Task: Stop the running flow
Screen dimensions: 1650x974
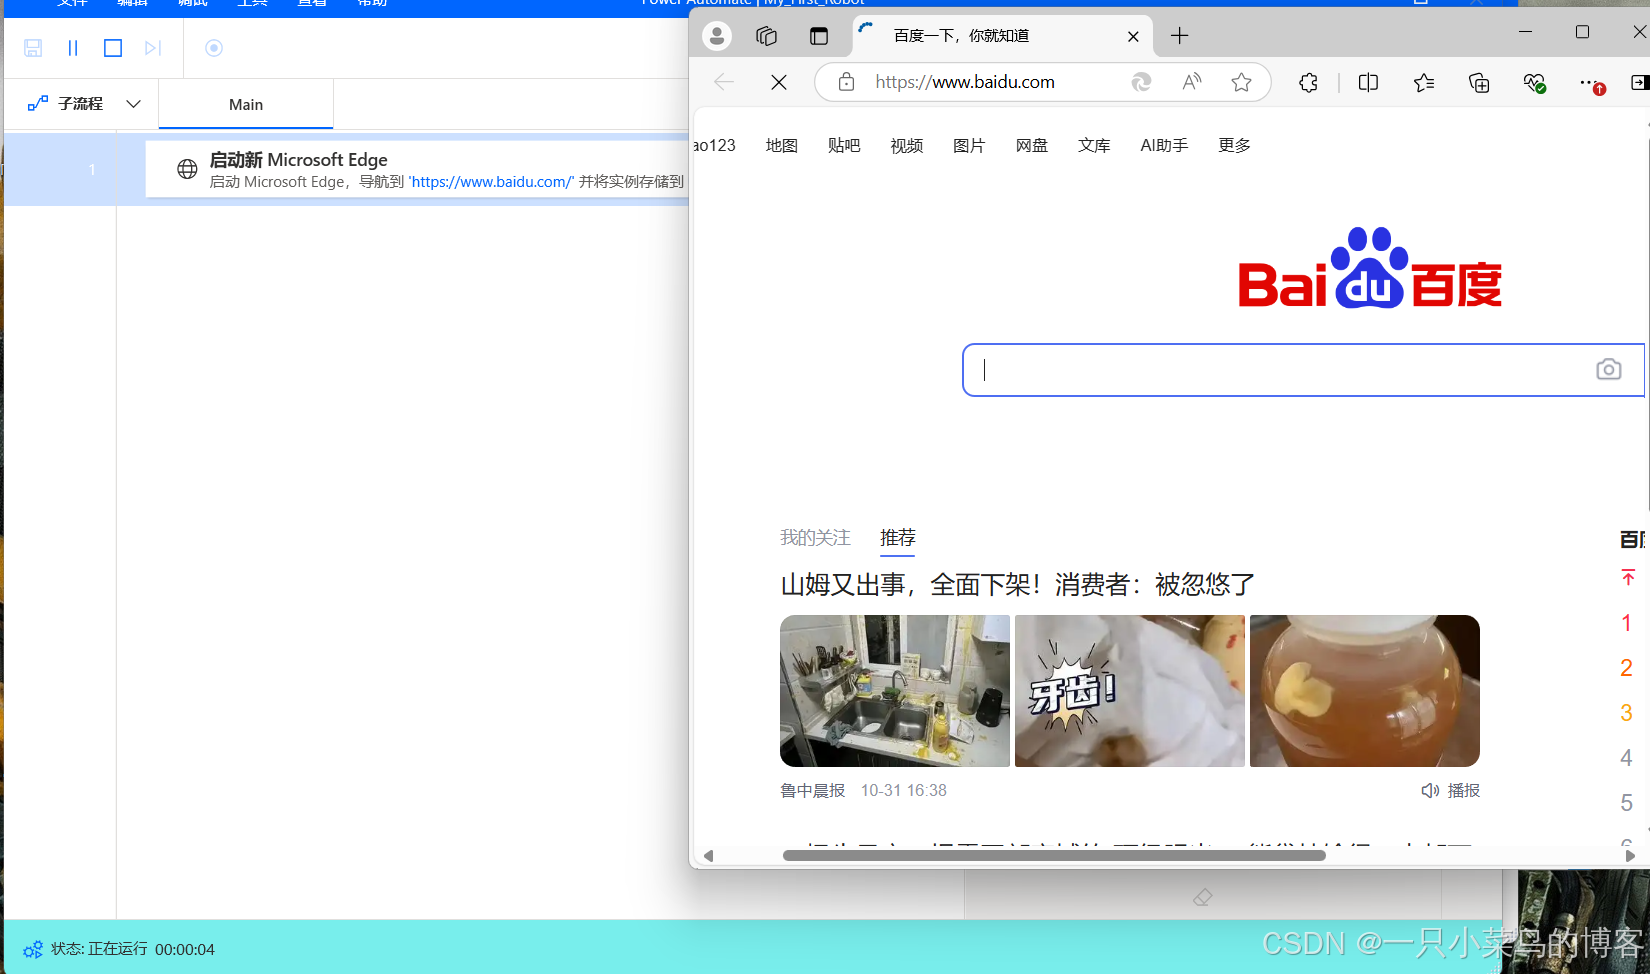Action: [113, 48]
